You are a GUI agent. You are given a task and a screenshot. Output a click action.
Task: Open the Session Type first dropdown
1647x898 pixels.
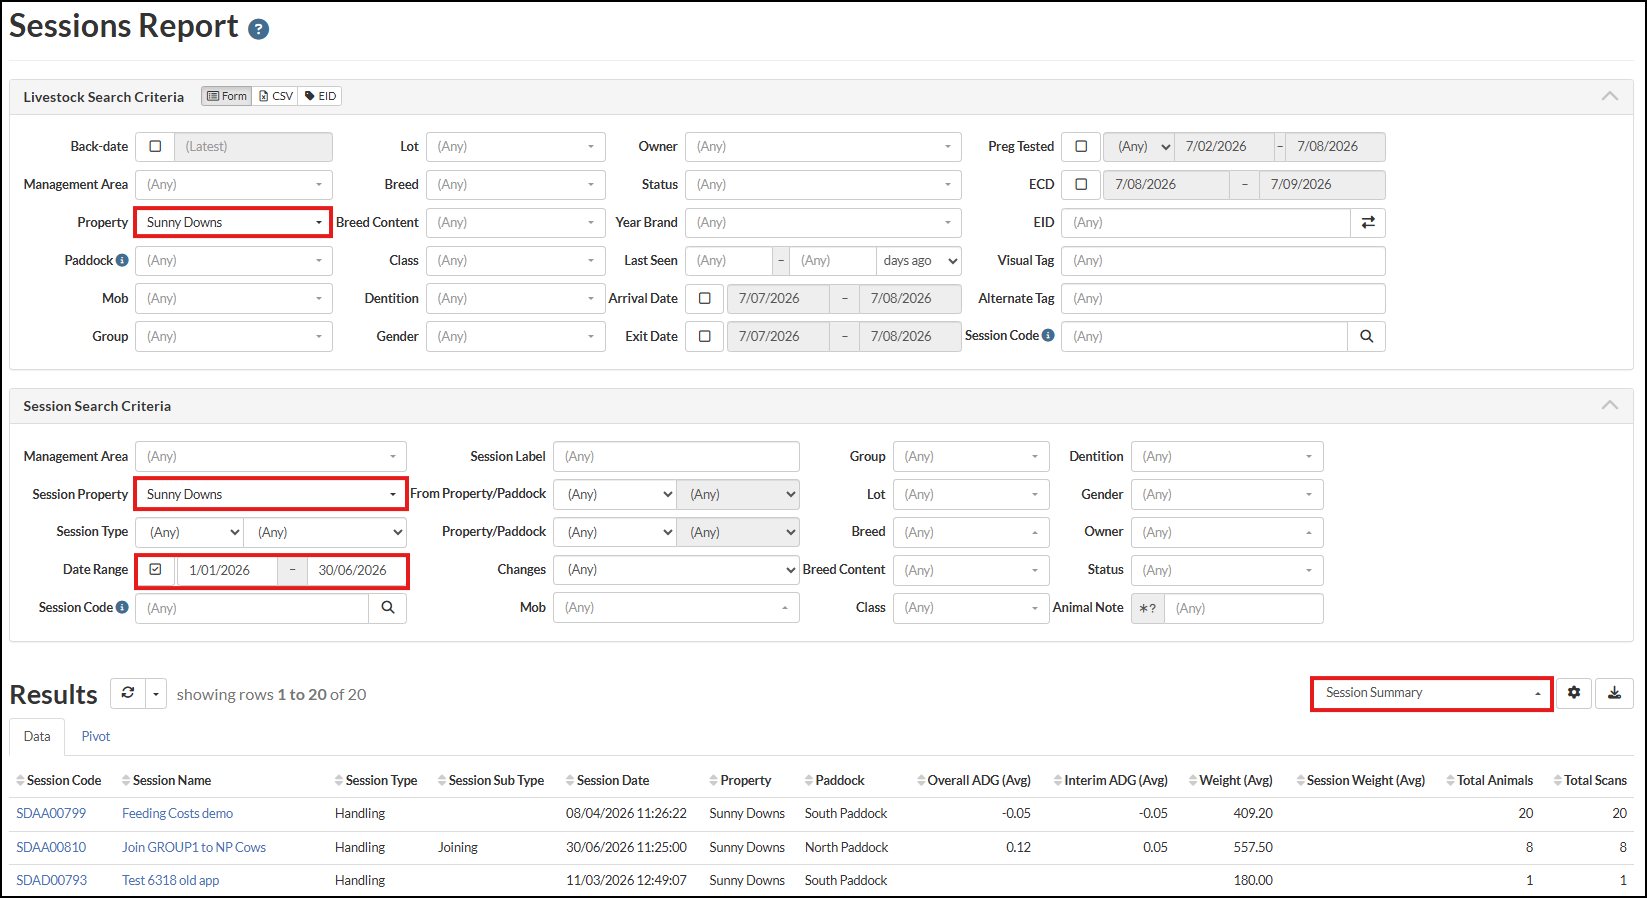coord(189,532)
